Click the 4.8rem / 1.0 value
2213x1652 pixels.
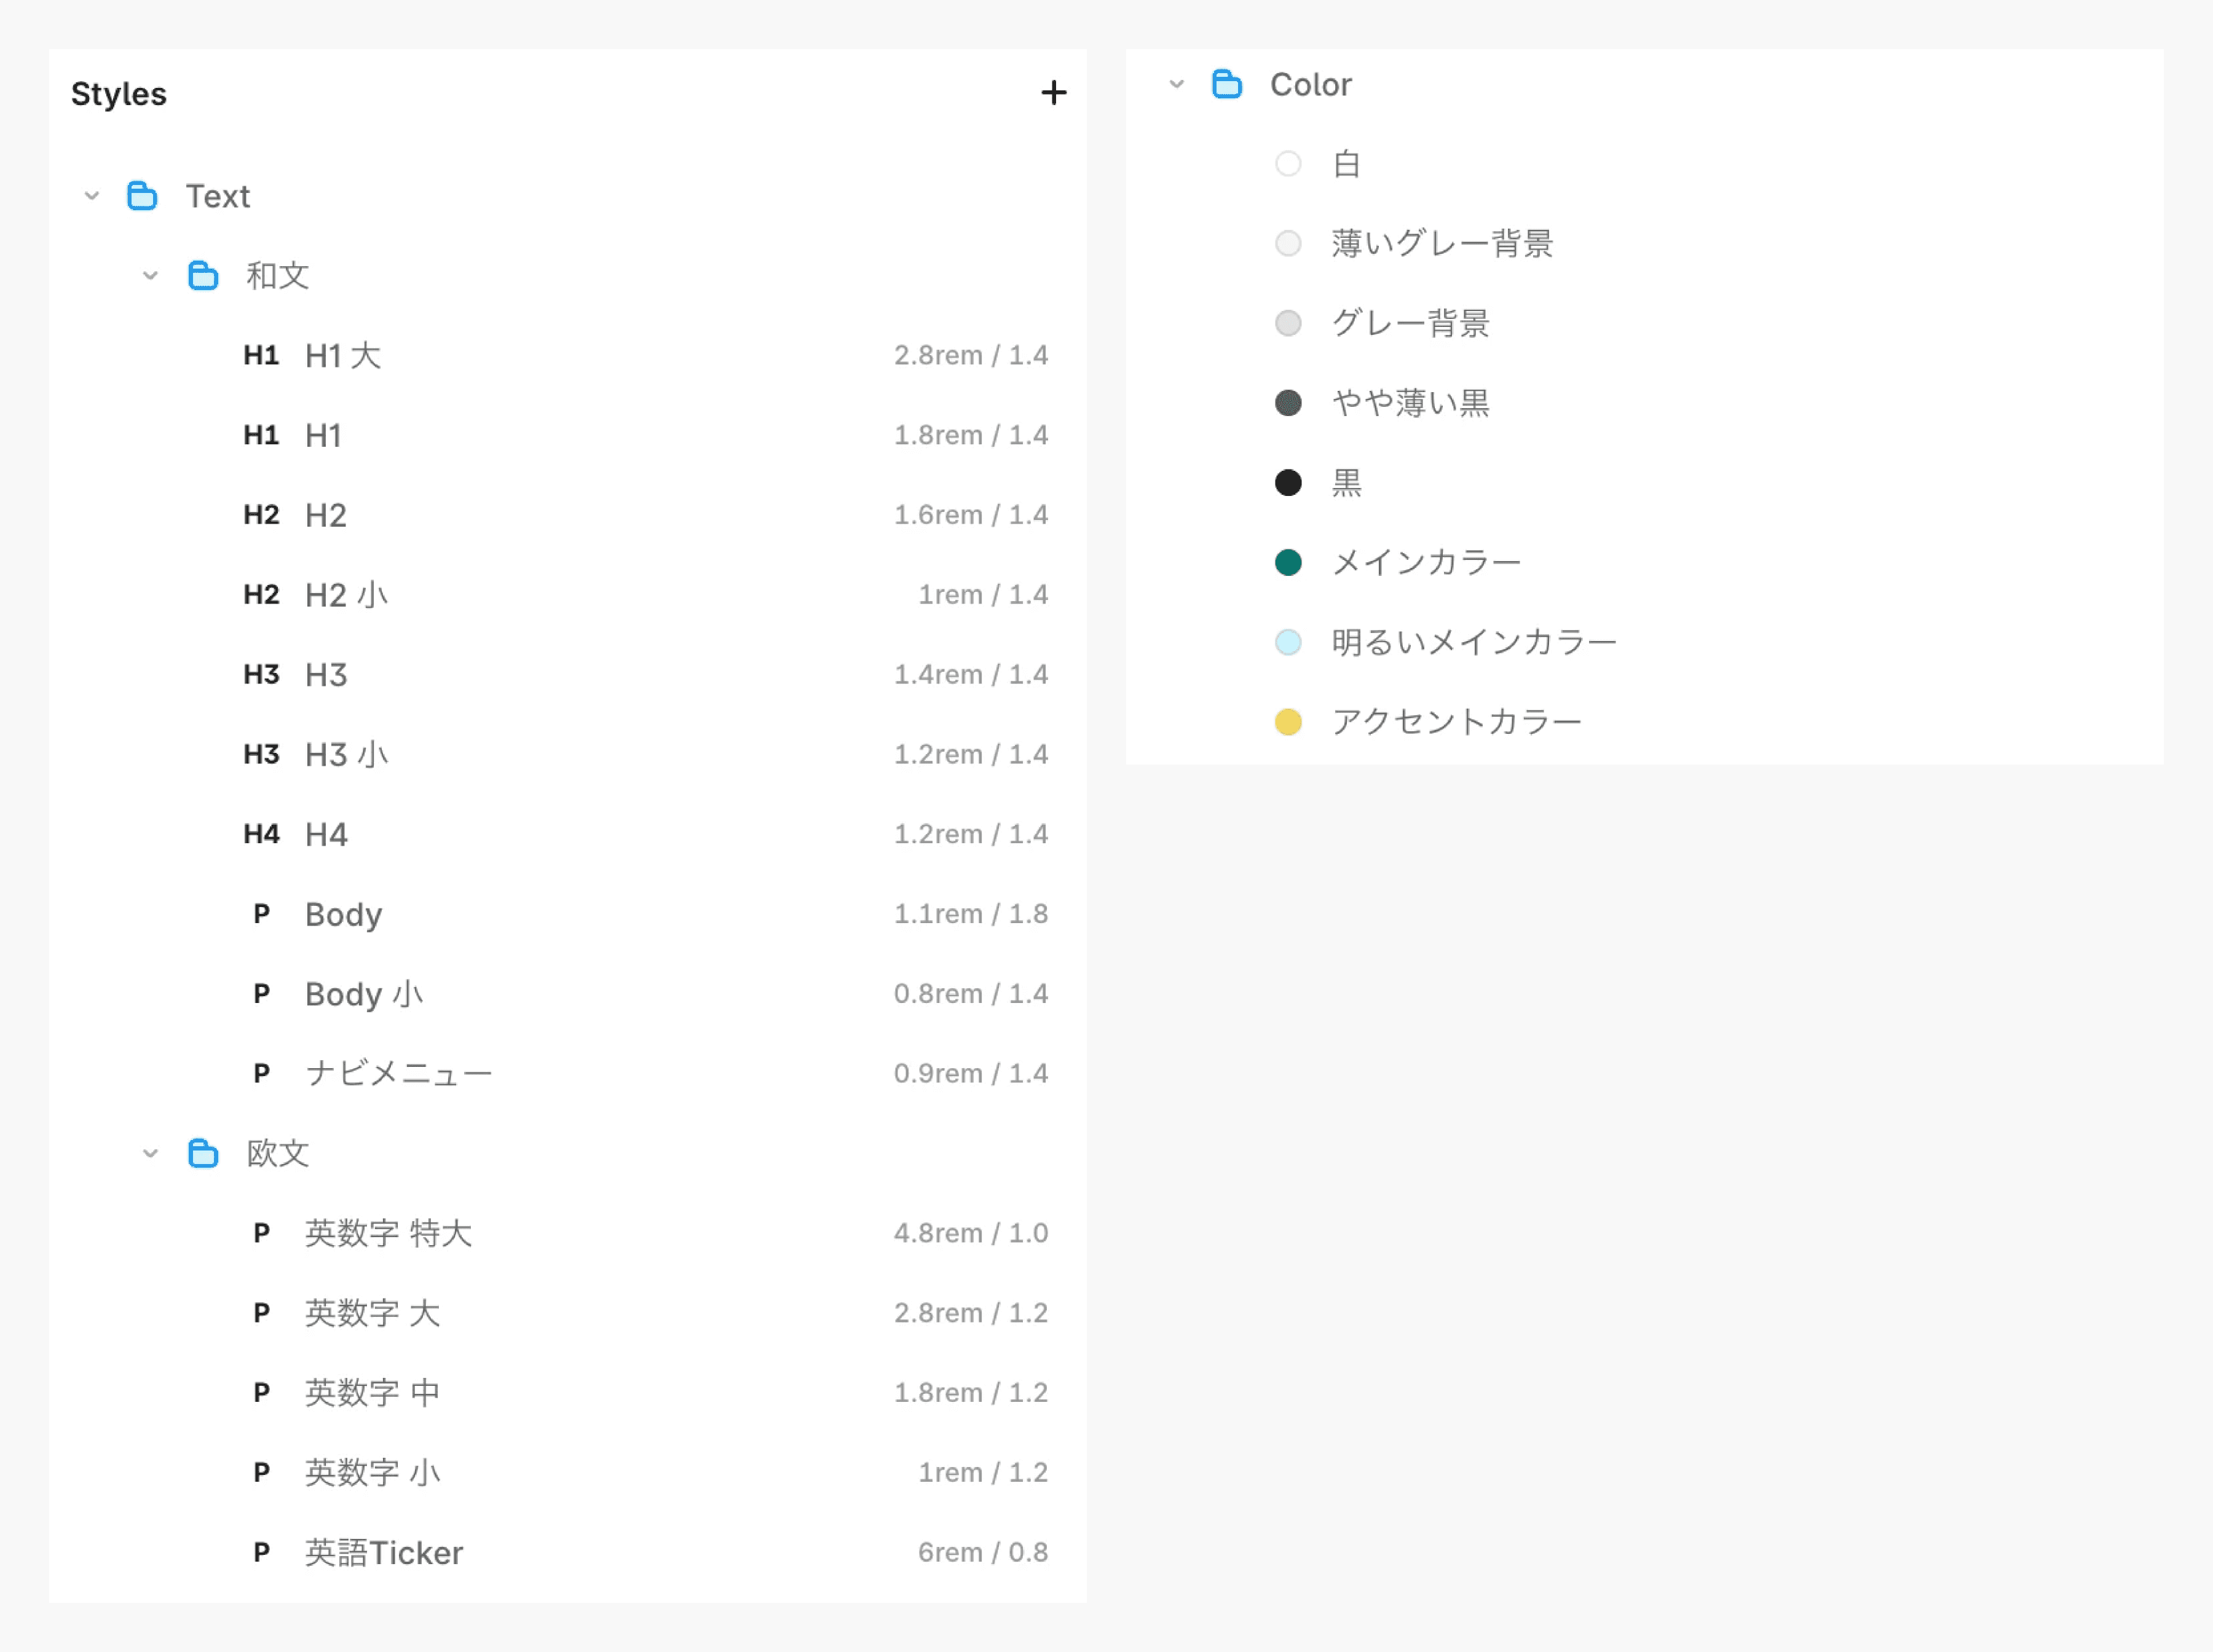click(x=971, y=1233)
